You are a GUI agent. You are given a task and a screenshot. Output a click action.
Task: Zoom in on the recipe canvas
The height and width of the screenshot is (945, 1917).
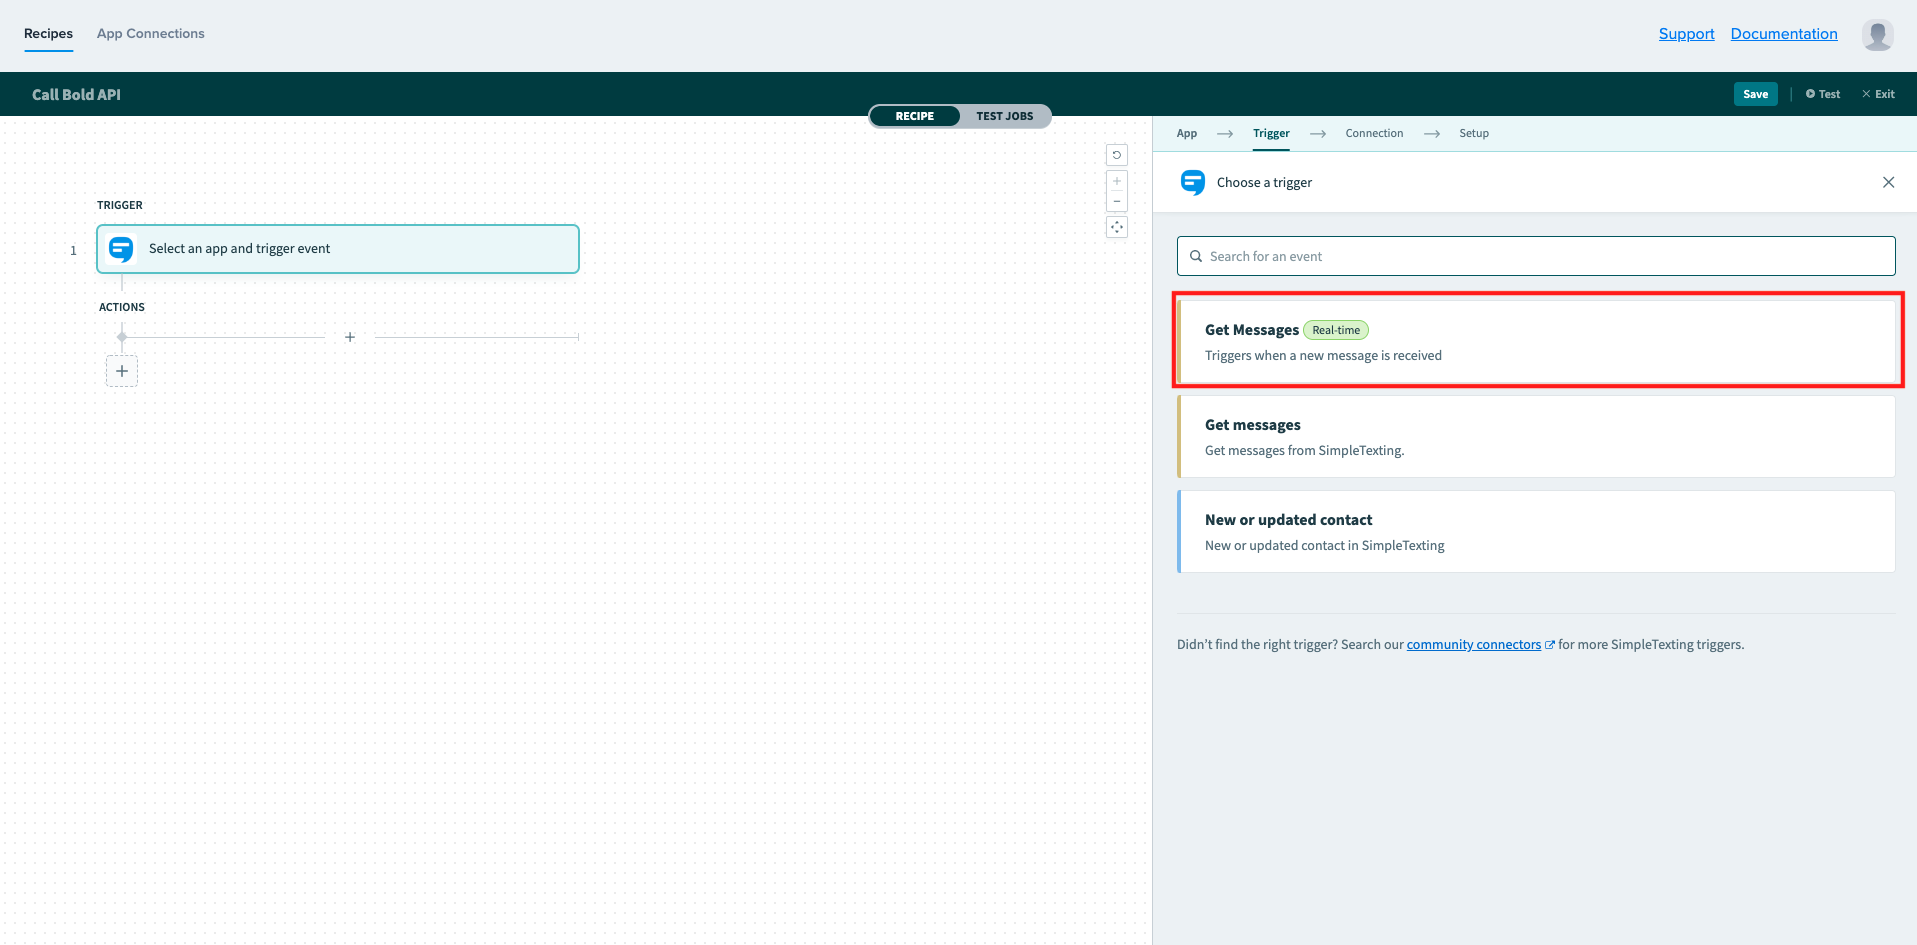click(1117, 181)
